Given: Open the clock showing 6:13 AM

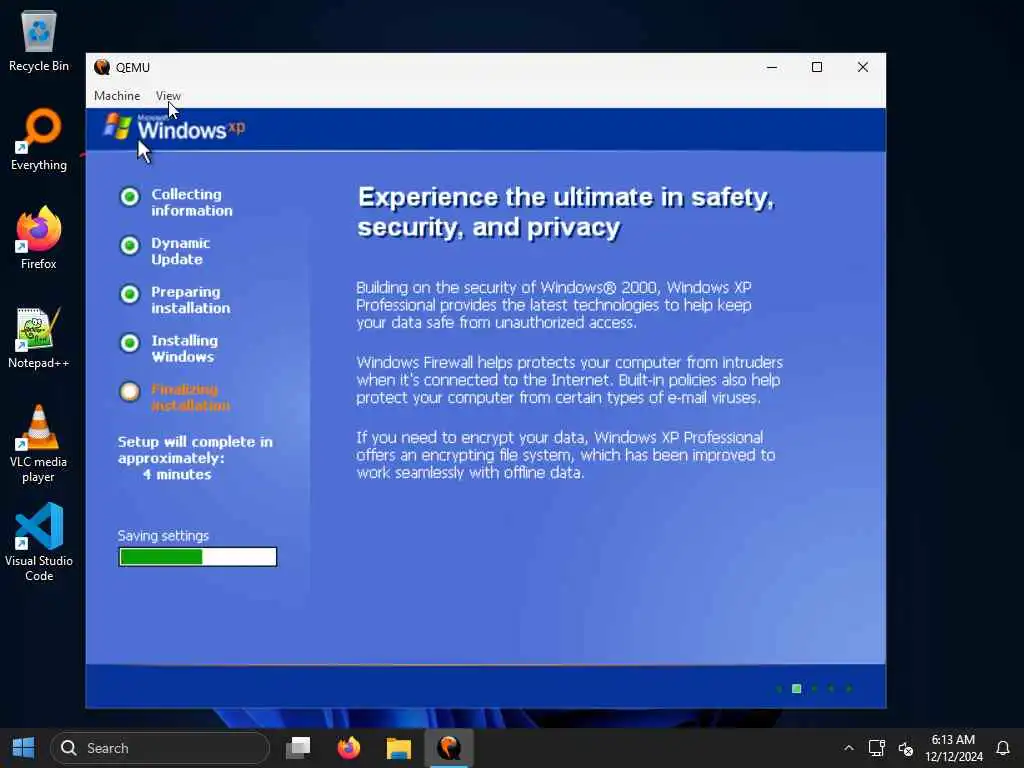Looking at the screenshot, I should (953, 748).
